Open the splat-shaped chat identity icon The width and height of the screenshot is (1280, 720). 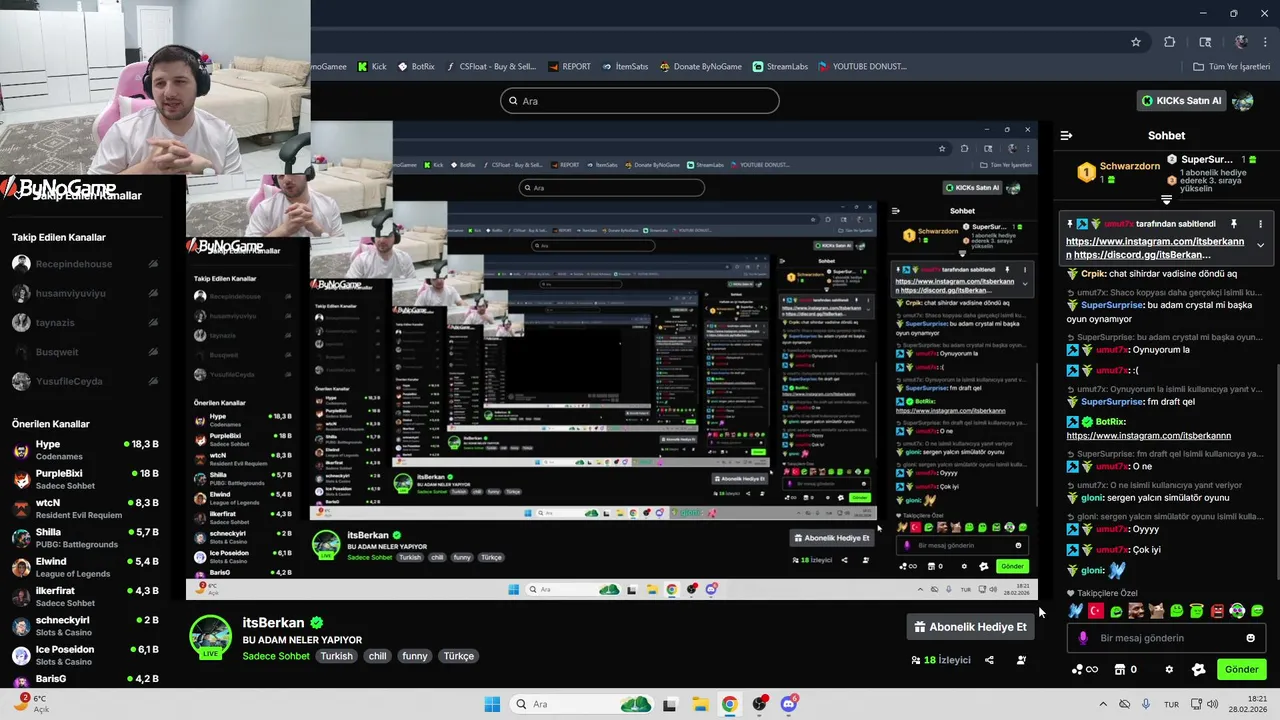point(1199,669)
